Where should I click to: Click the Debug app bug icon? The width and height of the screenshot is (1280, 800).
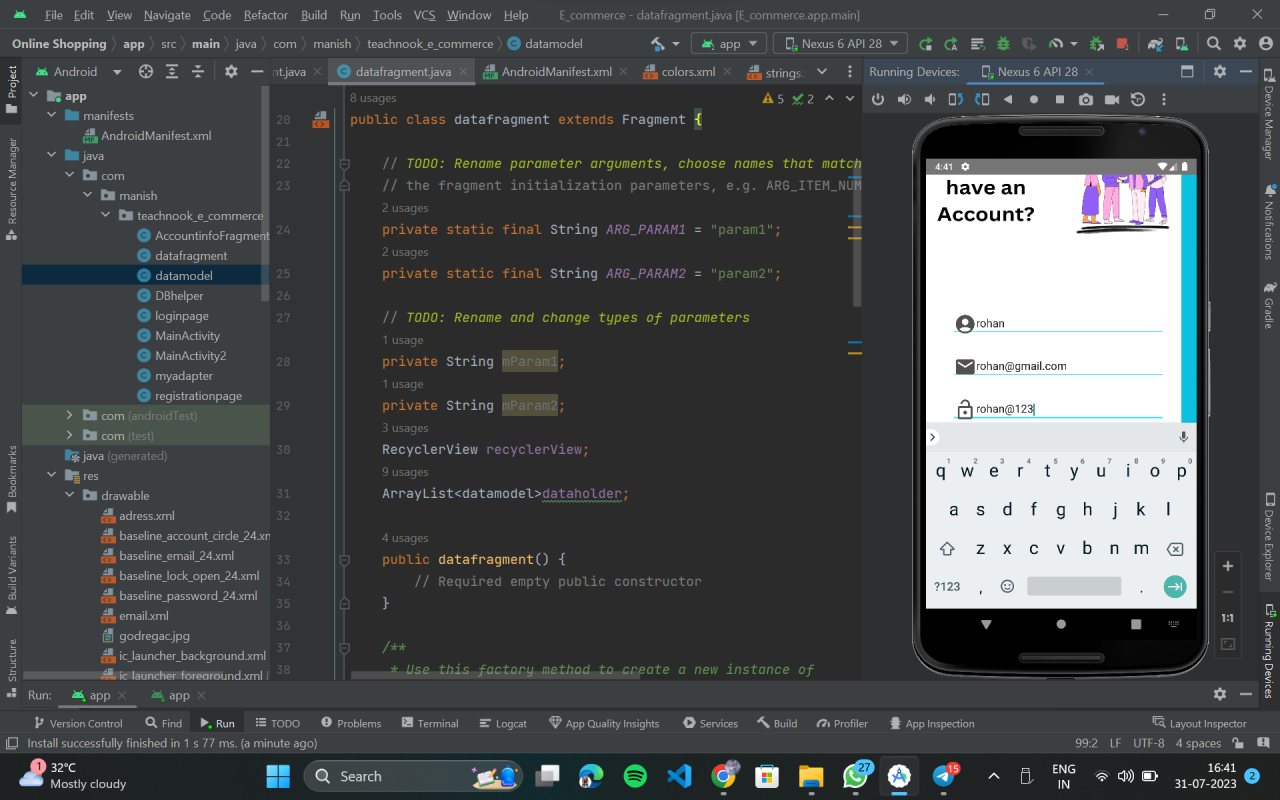(x=1003, y=44)
